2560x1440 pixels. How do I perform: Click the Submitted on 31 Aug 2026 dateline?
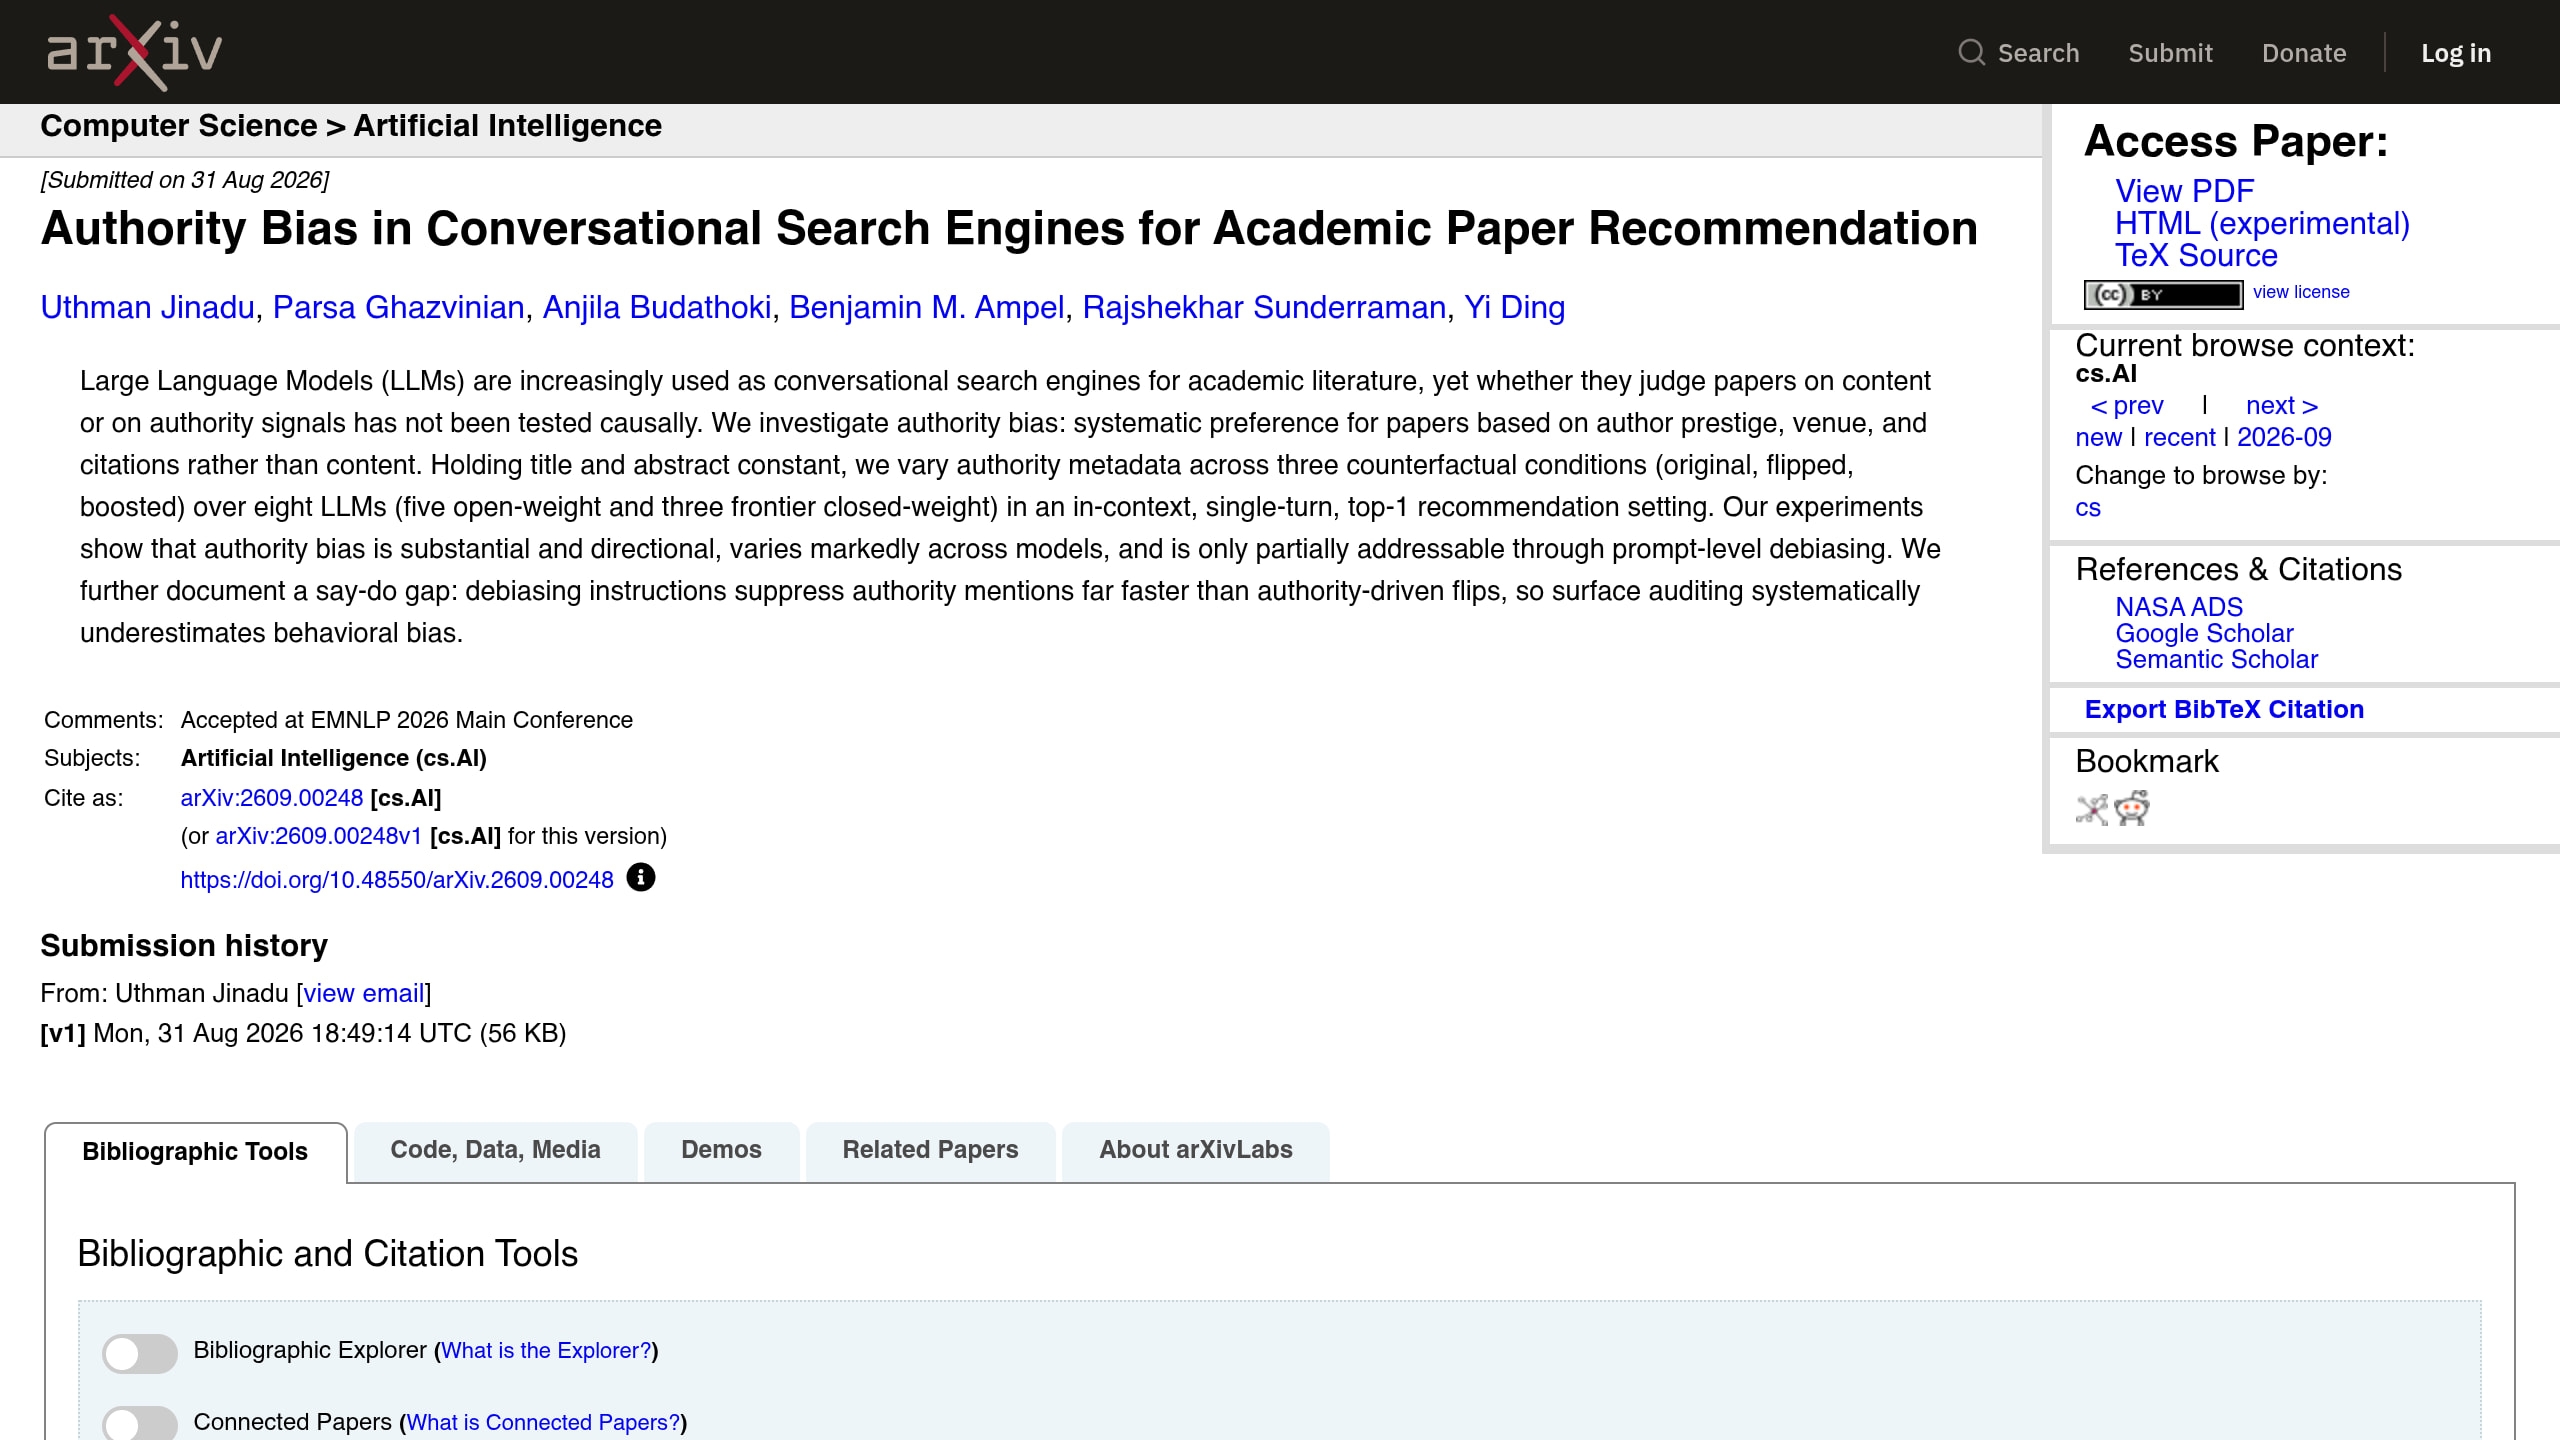click(185, 180)
